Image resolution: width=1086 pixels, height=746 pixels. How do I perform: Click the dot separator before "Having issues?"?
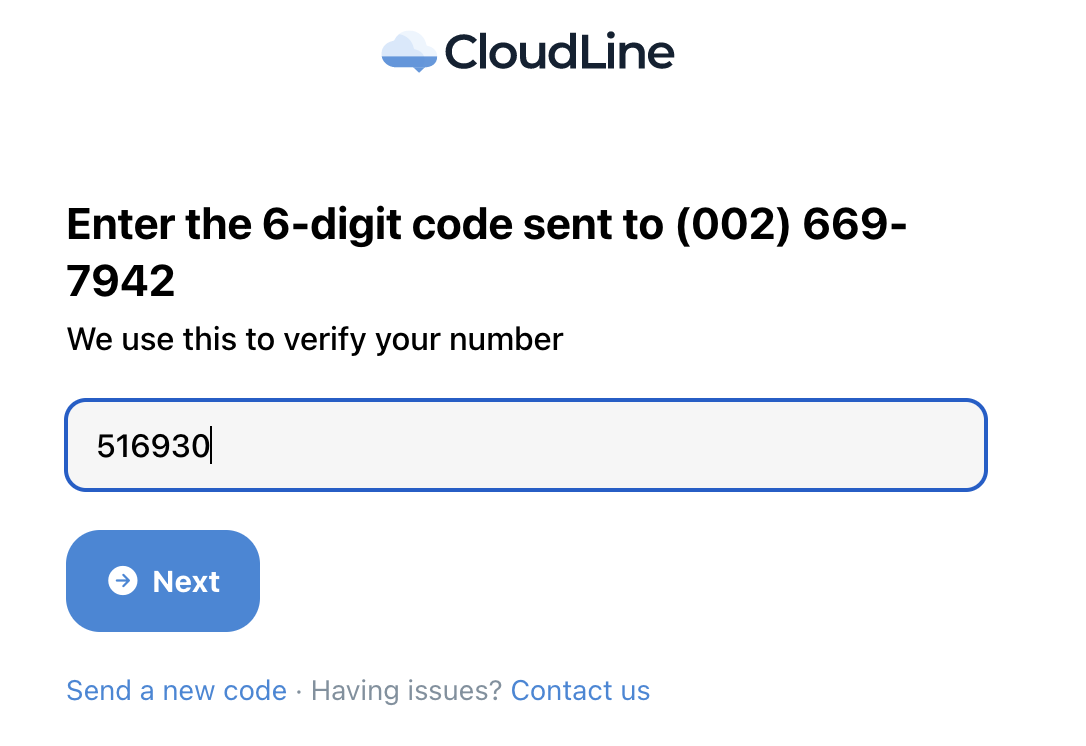pyautogui.click(x=299, y=691)
